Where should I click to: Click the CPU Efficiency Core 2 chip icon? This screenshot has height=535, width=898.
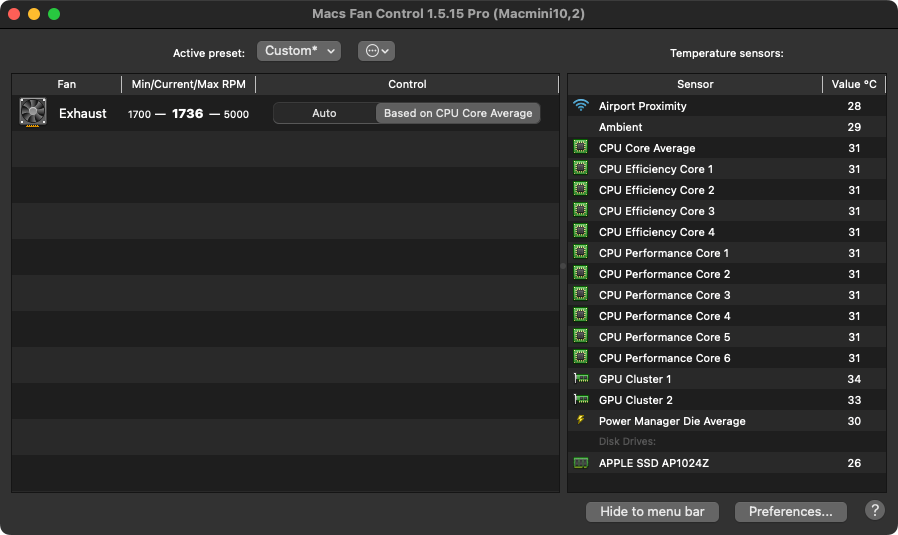(581, 189)
